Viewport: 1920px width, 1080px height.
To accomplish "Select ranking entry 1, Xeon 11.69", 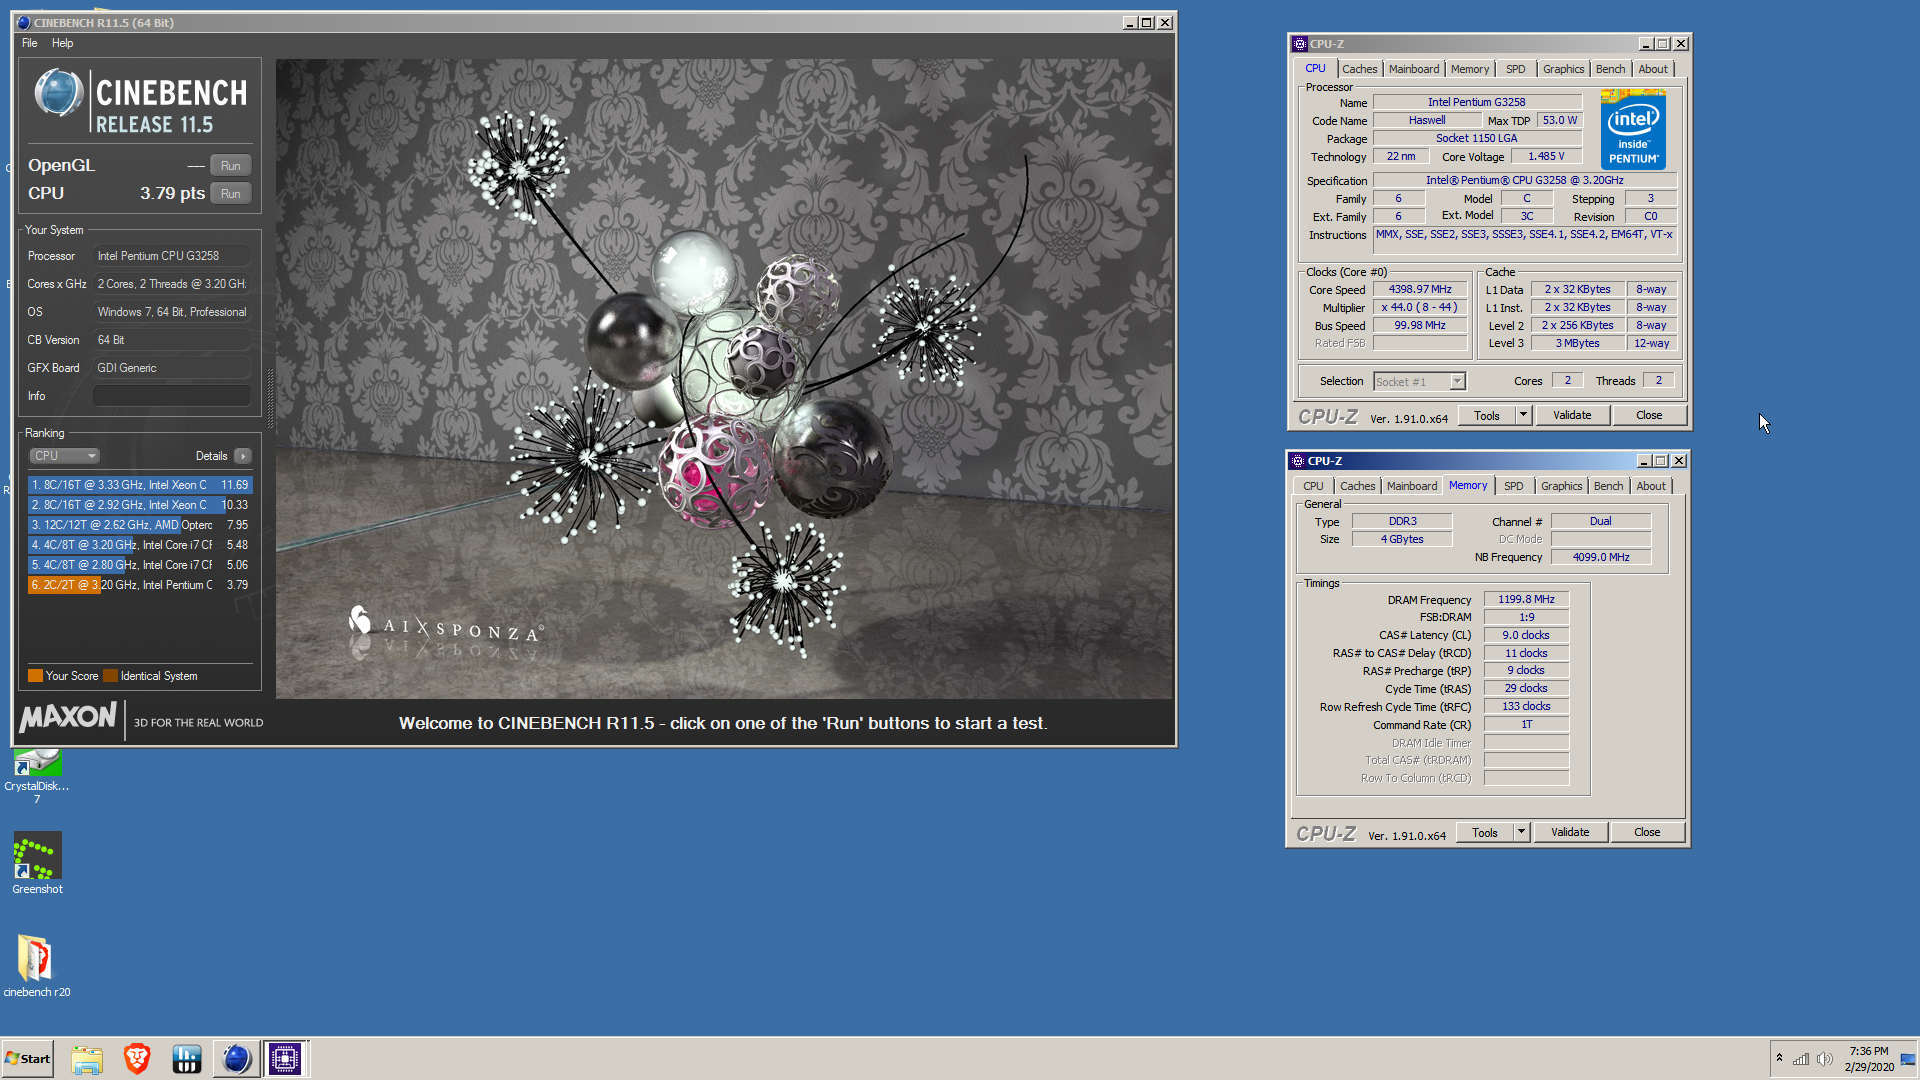I will coord(140,485).
